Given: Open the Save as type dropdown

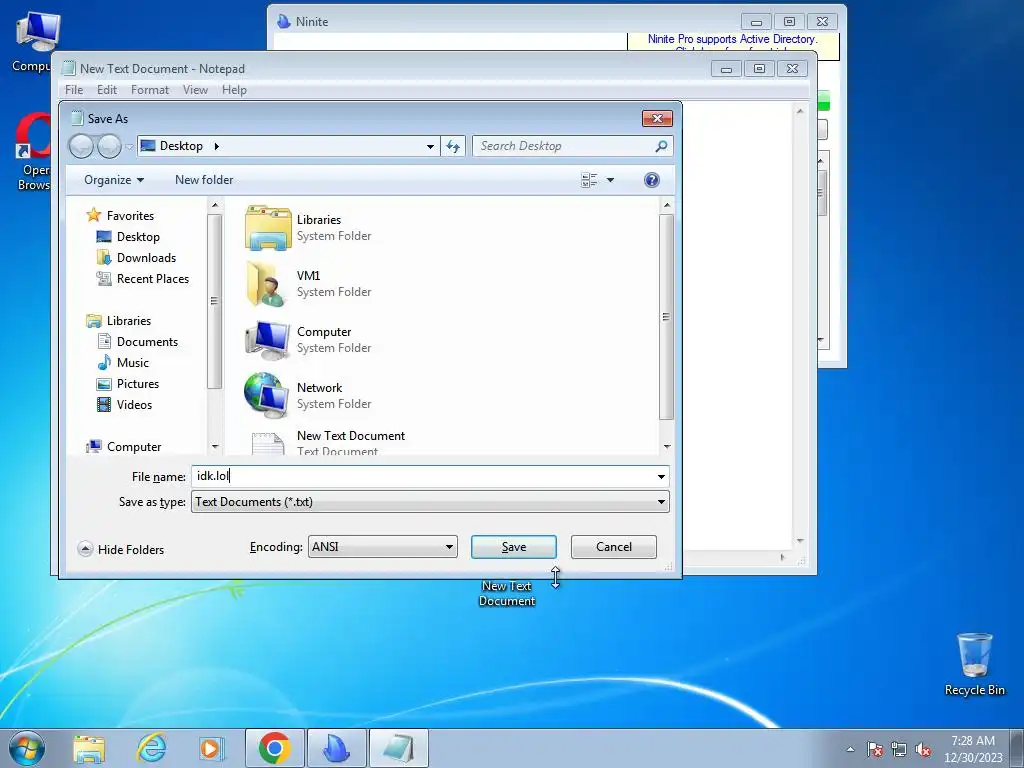Looking at the screenshot, I should (430, 502).
